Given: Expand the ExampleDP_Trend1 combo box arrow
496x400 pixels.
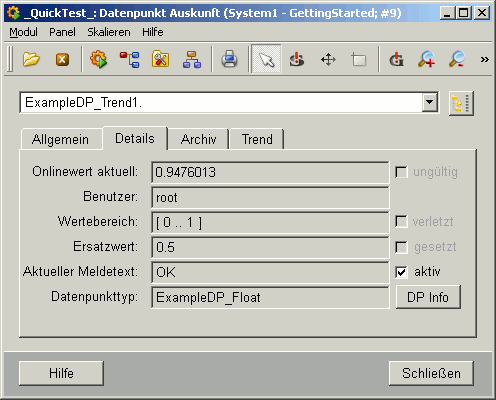Looking at the screenshot, I should coord(430,102).
